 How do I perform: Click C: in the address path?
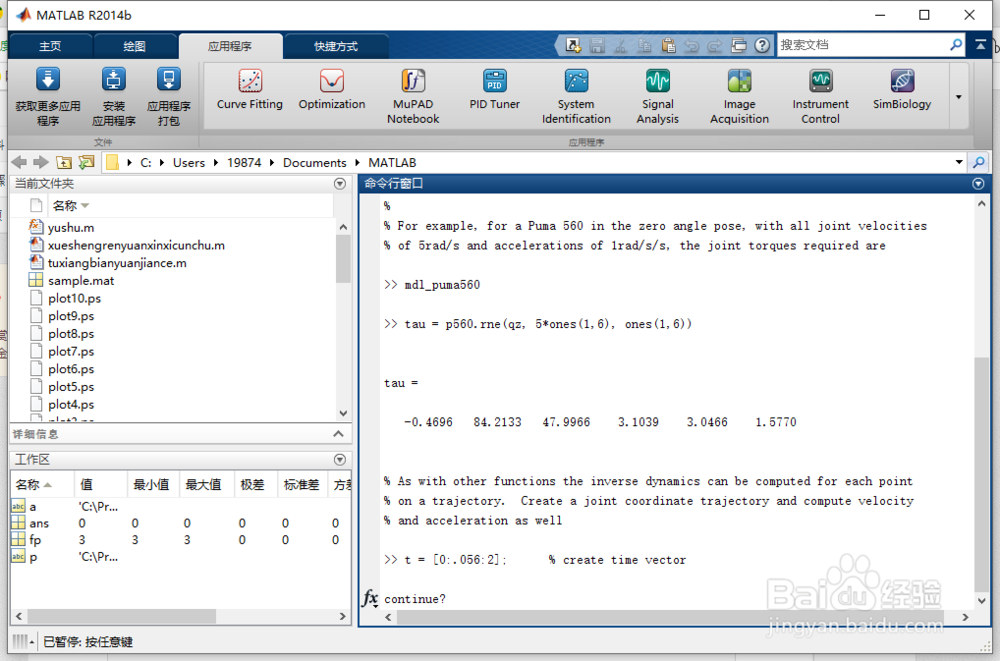tap(145, 163)
